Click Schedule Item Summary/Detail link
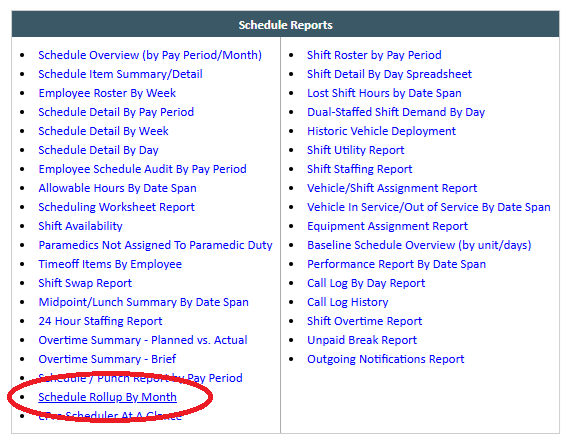578x447 pixels. [120, 74]
